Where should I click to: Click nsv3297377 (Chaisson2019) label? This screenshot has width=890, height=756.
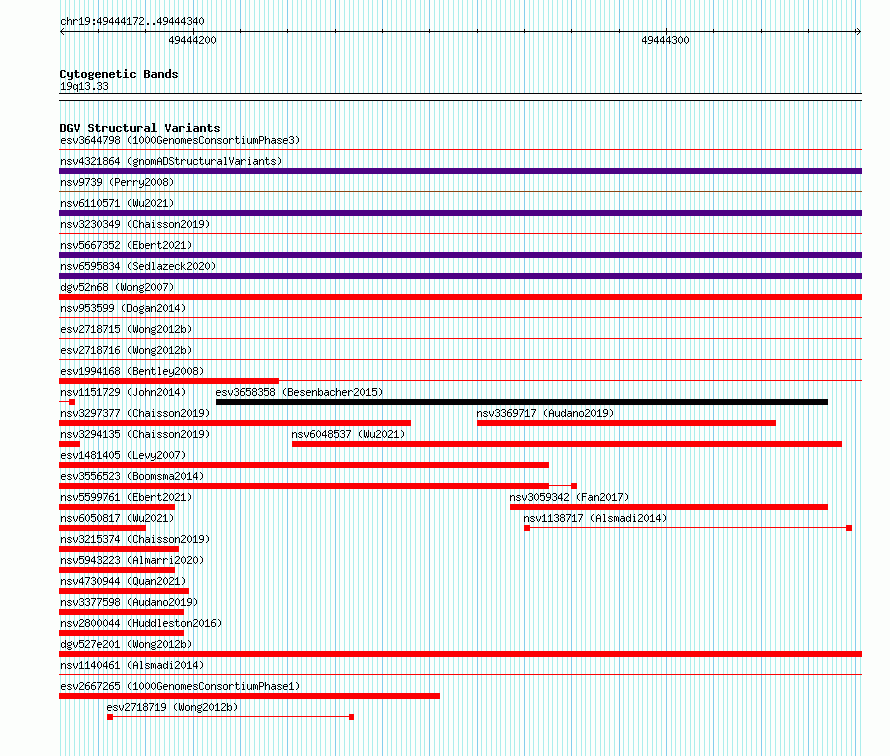[x=135, y=413]
